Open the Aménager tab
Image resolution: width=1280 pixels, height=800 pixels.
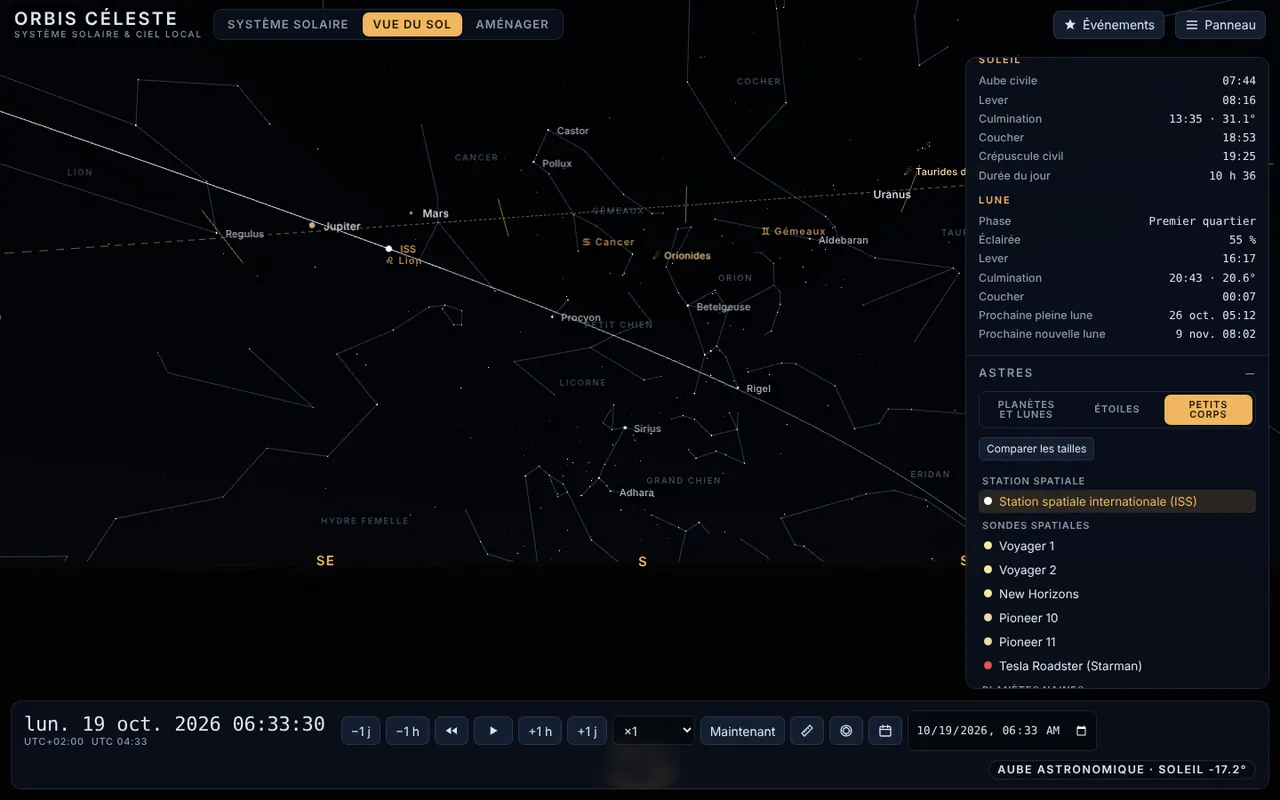pos(512,25)
